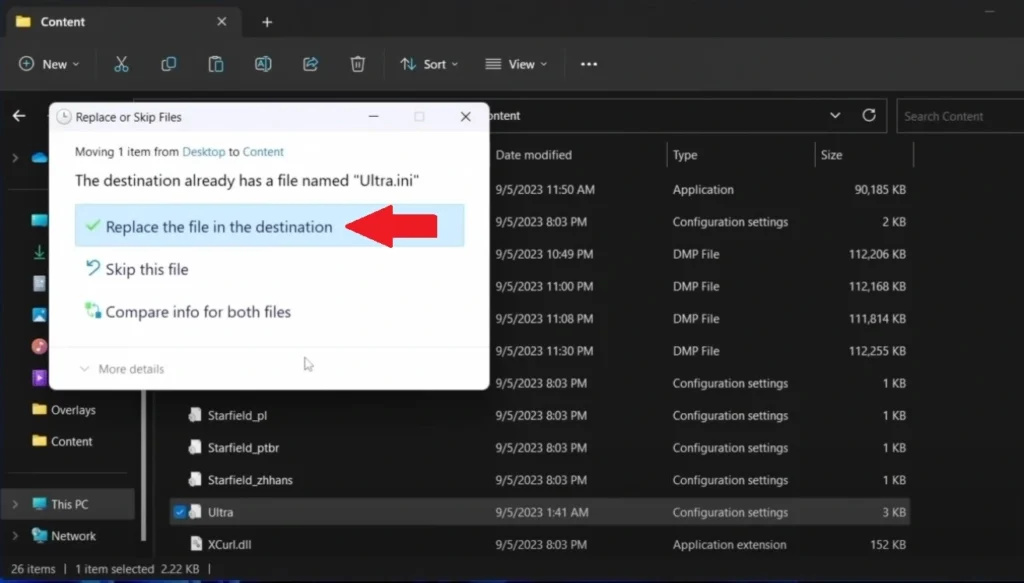1024x583 pixels.
Task: Expand the This PC tree node
Action: 15,504
